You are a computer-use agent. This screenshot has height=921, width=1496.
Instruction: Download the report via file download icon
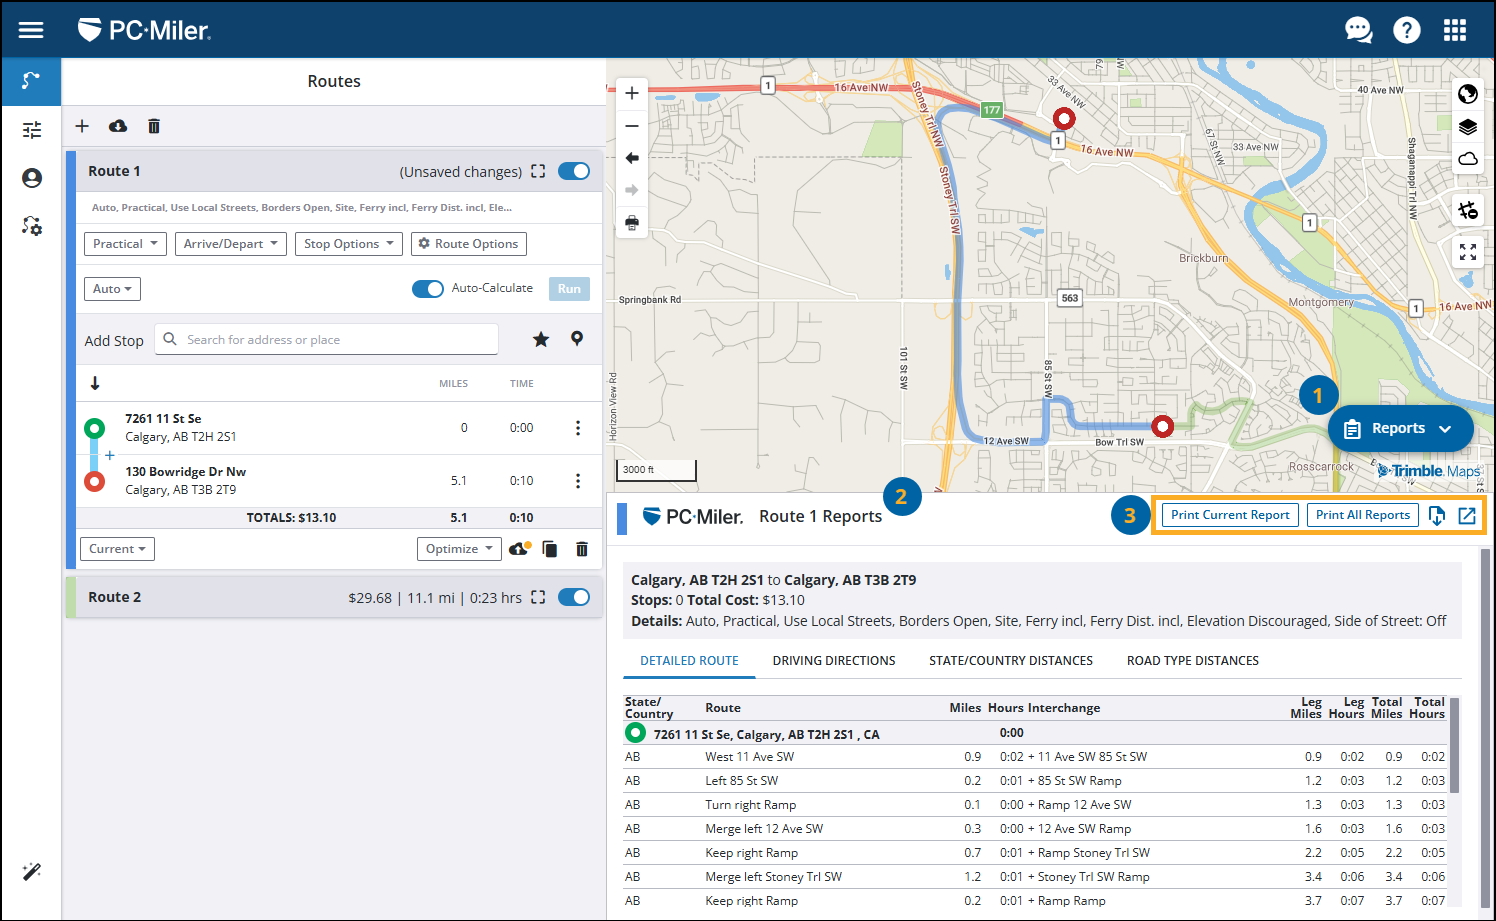coord(1437,515)
